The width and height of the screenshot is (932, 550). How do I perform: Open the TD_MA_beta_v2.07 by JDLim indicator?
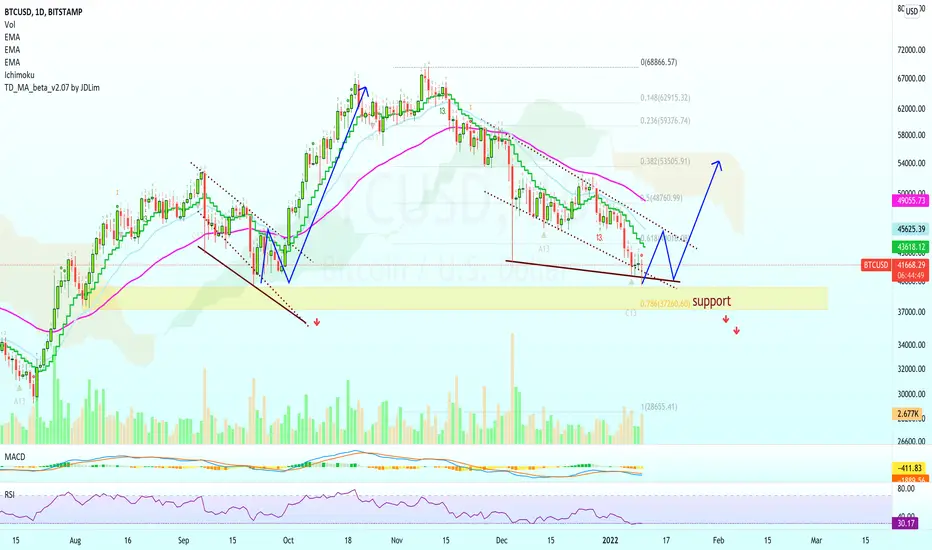tap(52, 87)
